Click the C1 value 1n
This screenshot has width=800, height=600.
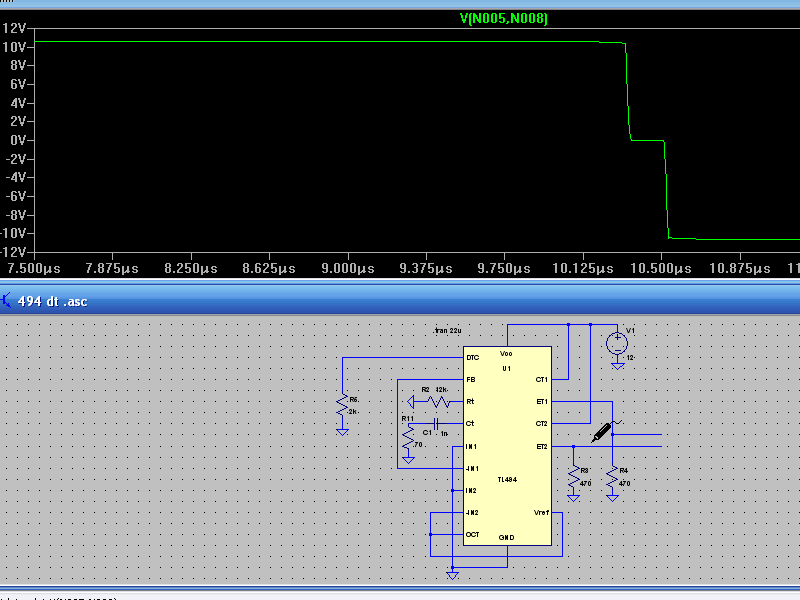444,433
